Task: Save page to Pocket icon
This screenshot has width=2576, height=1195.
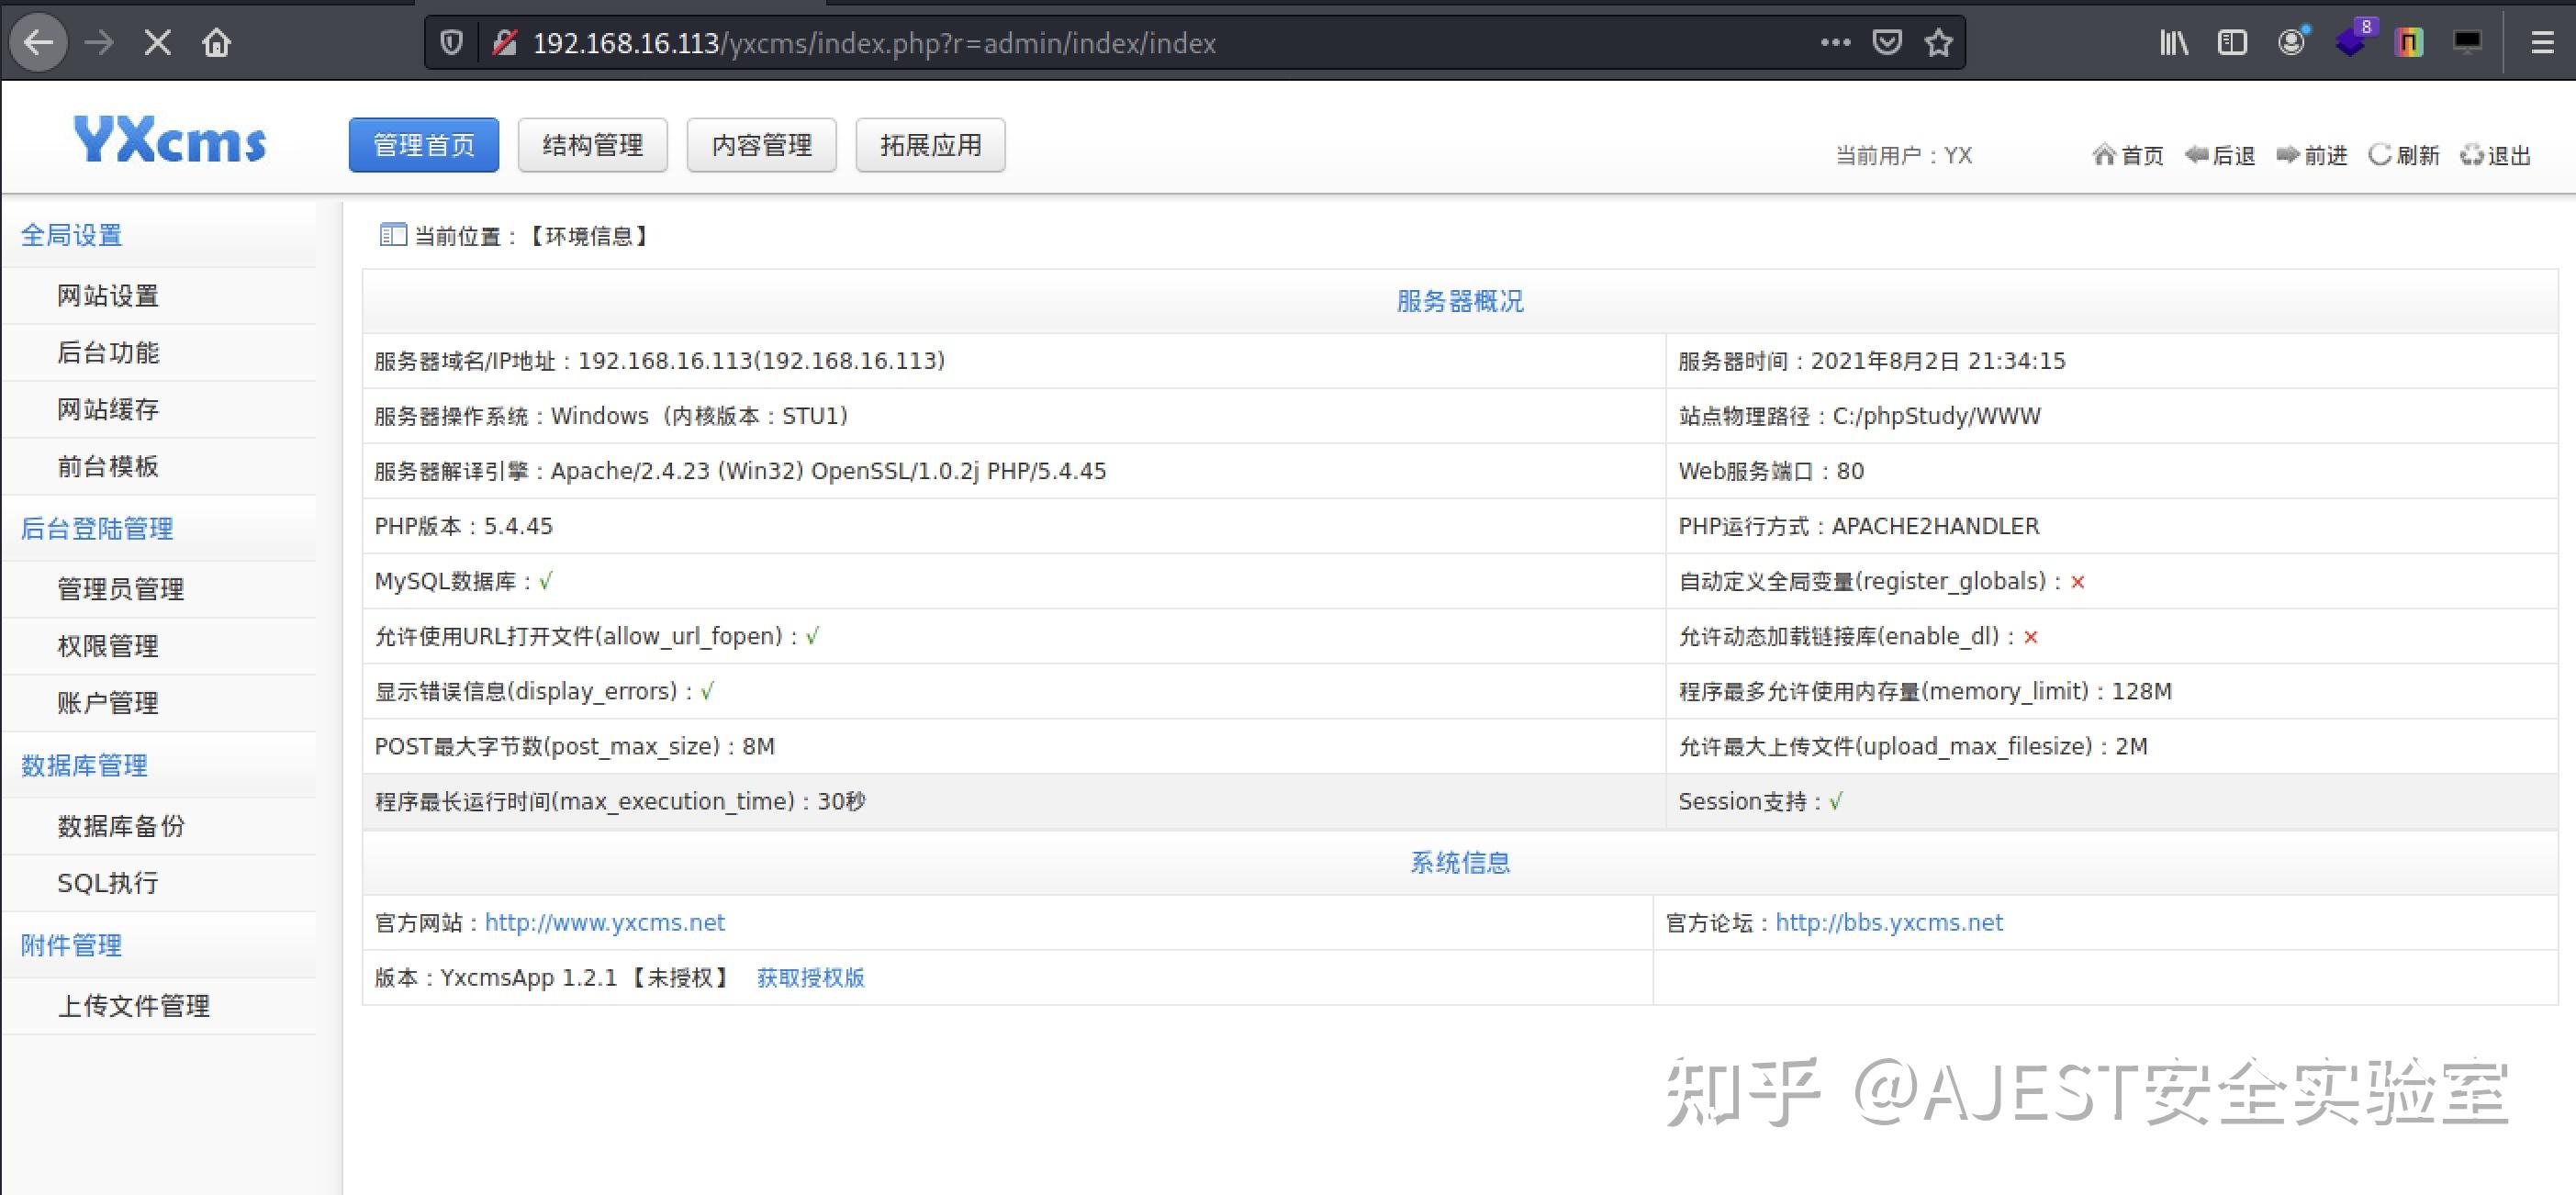Action: coord(1886,43)
